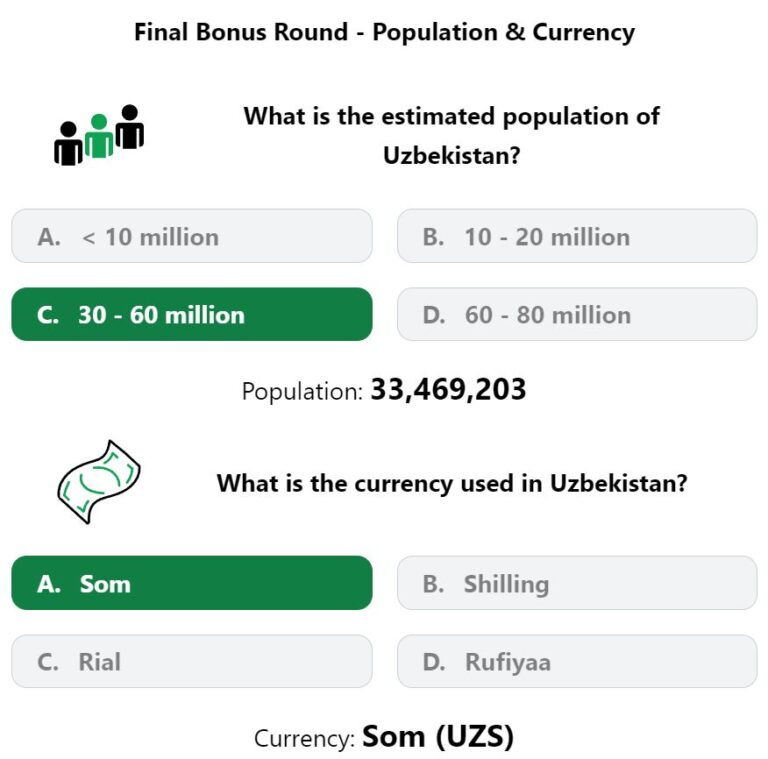
Task: Select the green person figure in icon
Action: click(x=99, y=136)
